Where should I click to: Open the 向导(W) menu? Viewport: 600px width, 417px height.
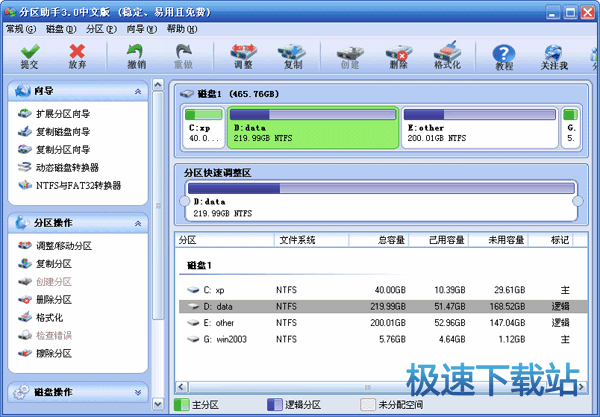142,29
